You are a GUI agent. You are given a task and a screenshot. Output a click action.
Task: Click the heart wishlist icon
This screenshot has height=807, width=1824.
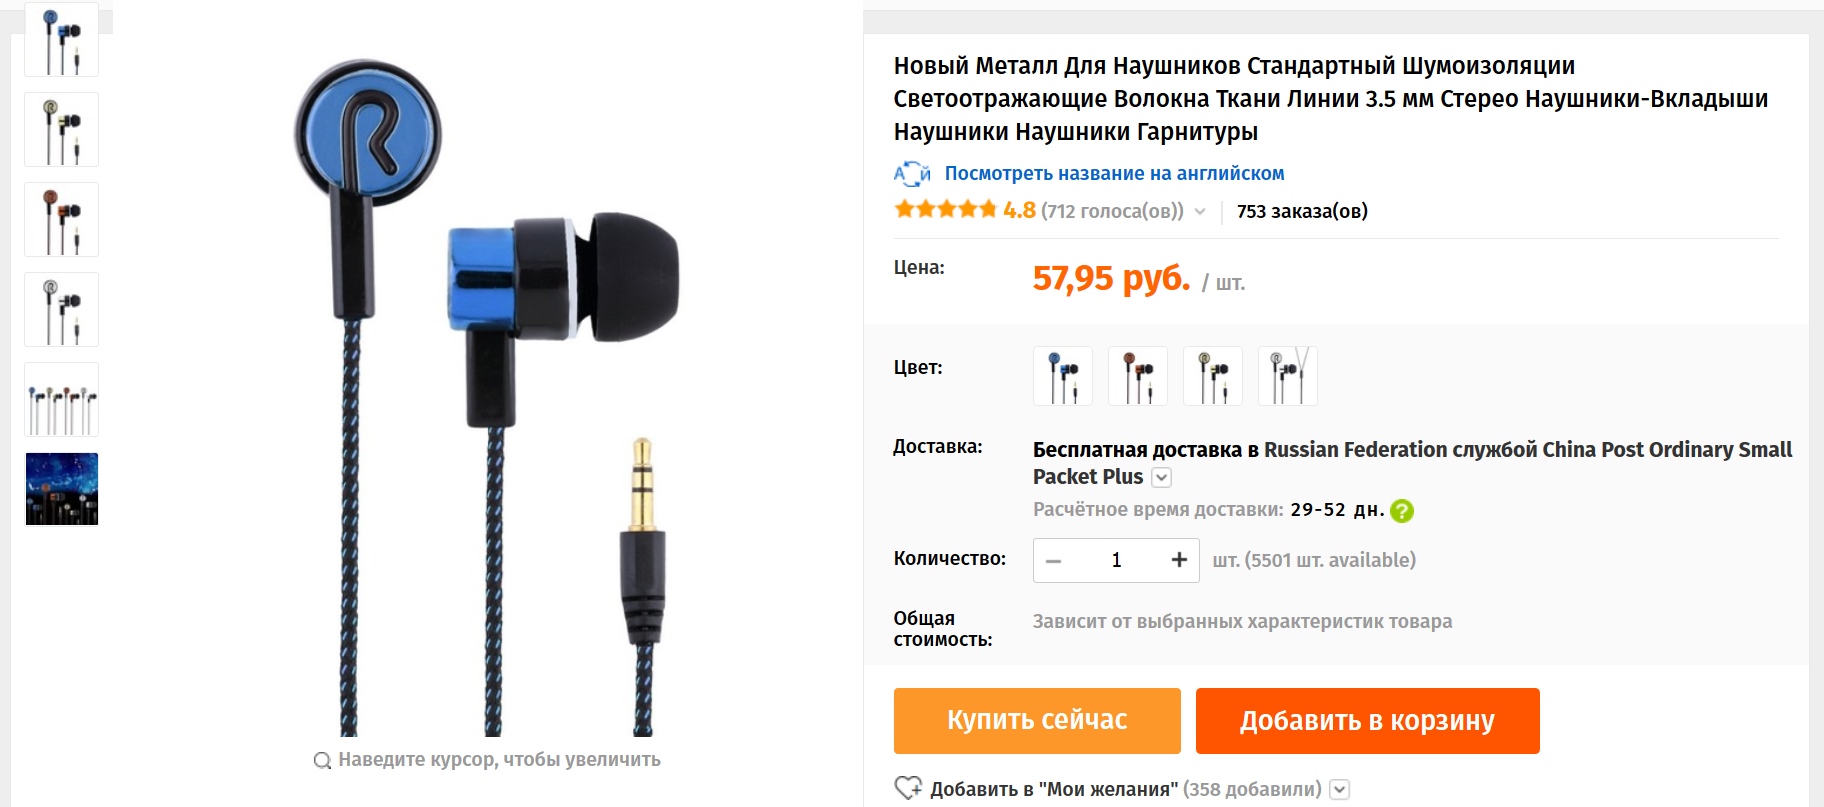[x=908, y=788]
